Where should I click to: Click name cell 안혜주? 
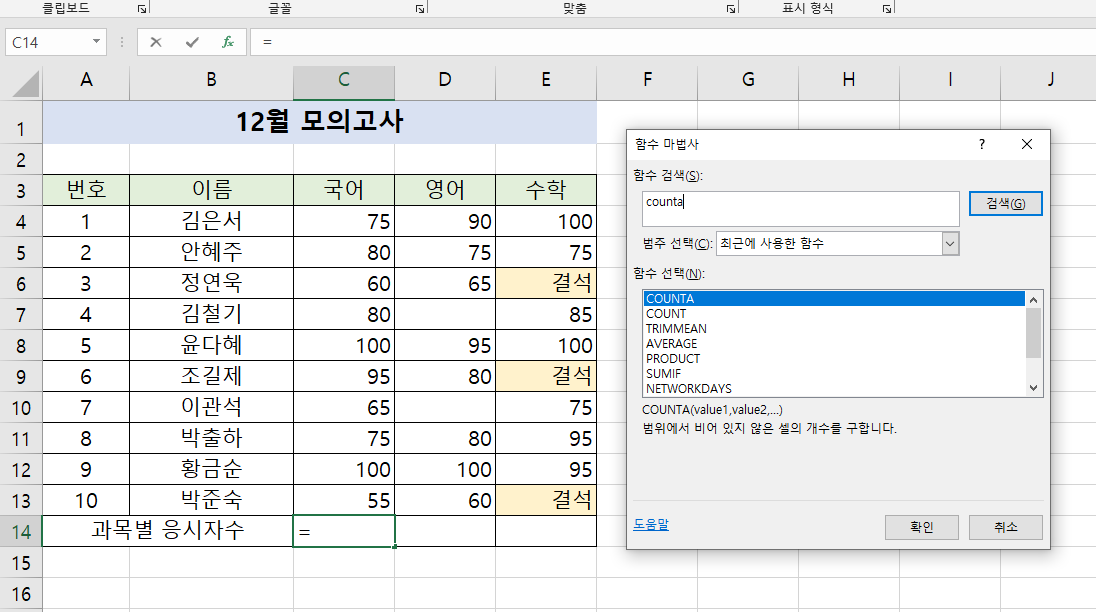coord(211,252)
